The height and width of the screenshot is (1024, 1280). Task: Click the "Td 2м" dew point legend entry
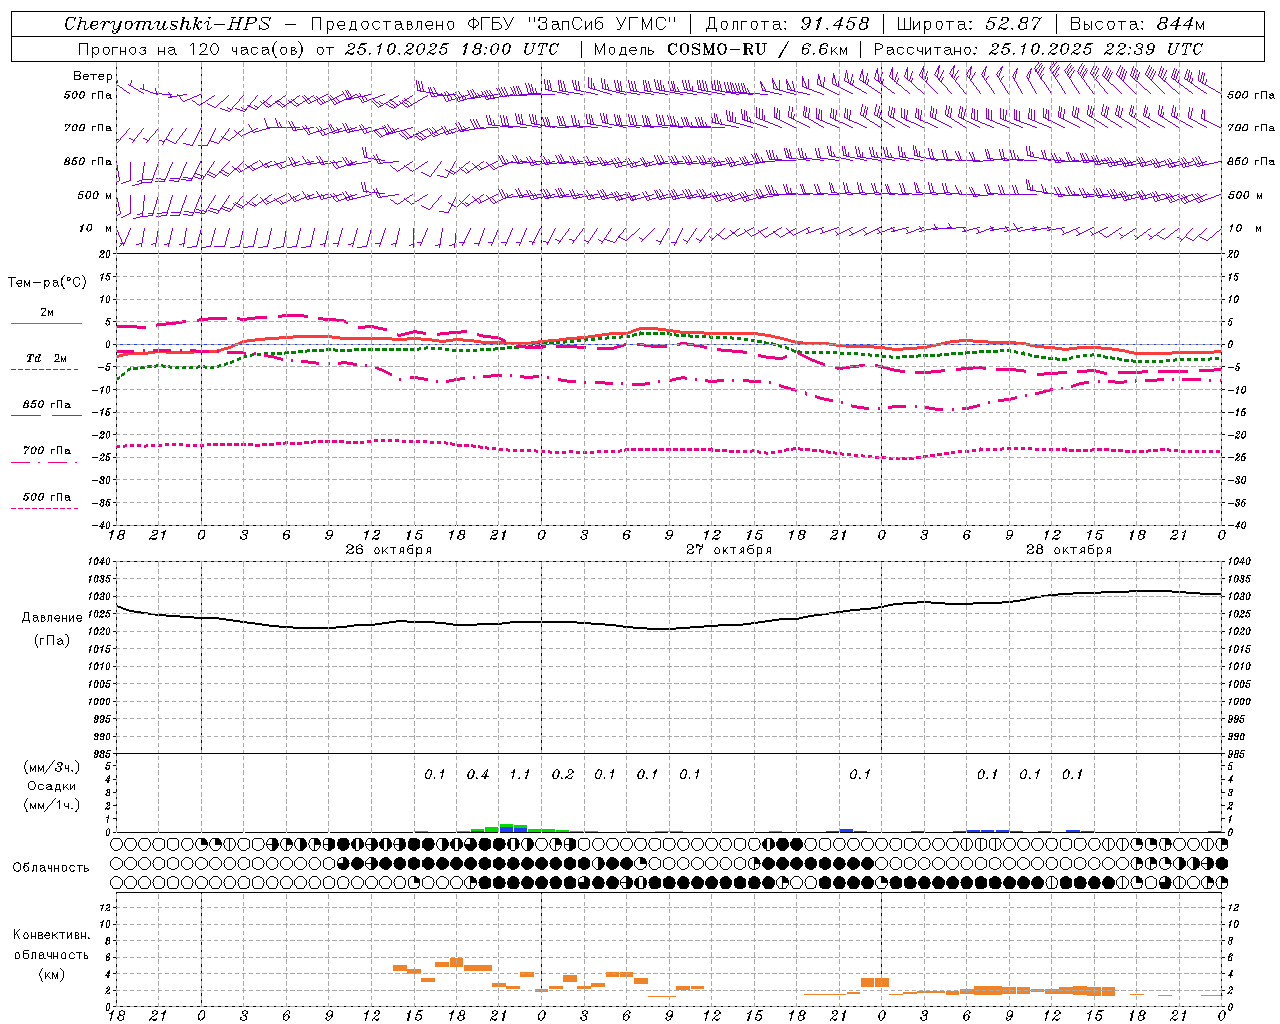[x=46, y=358]
